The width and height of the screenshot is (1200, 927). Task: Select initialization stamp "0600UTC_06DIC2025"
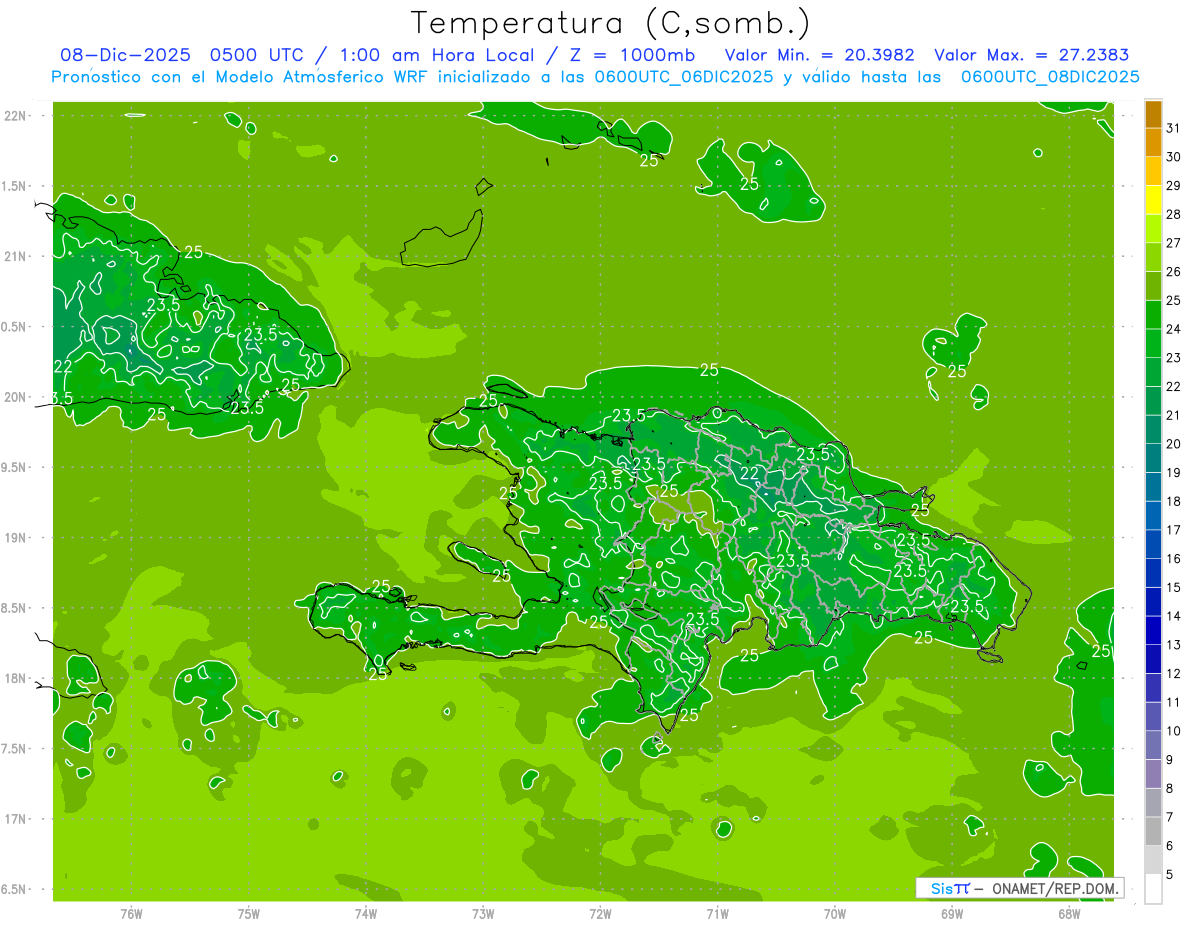click(x=684, y=77)
